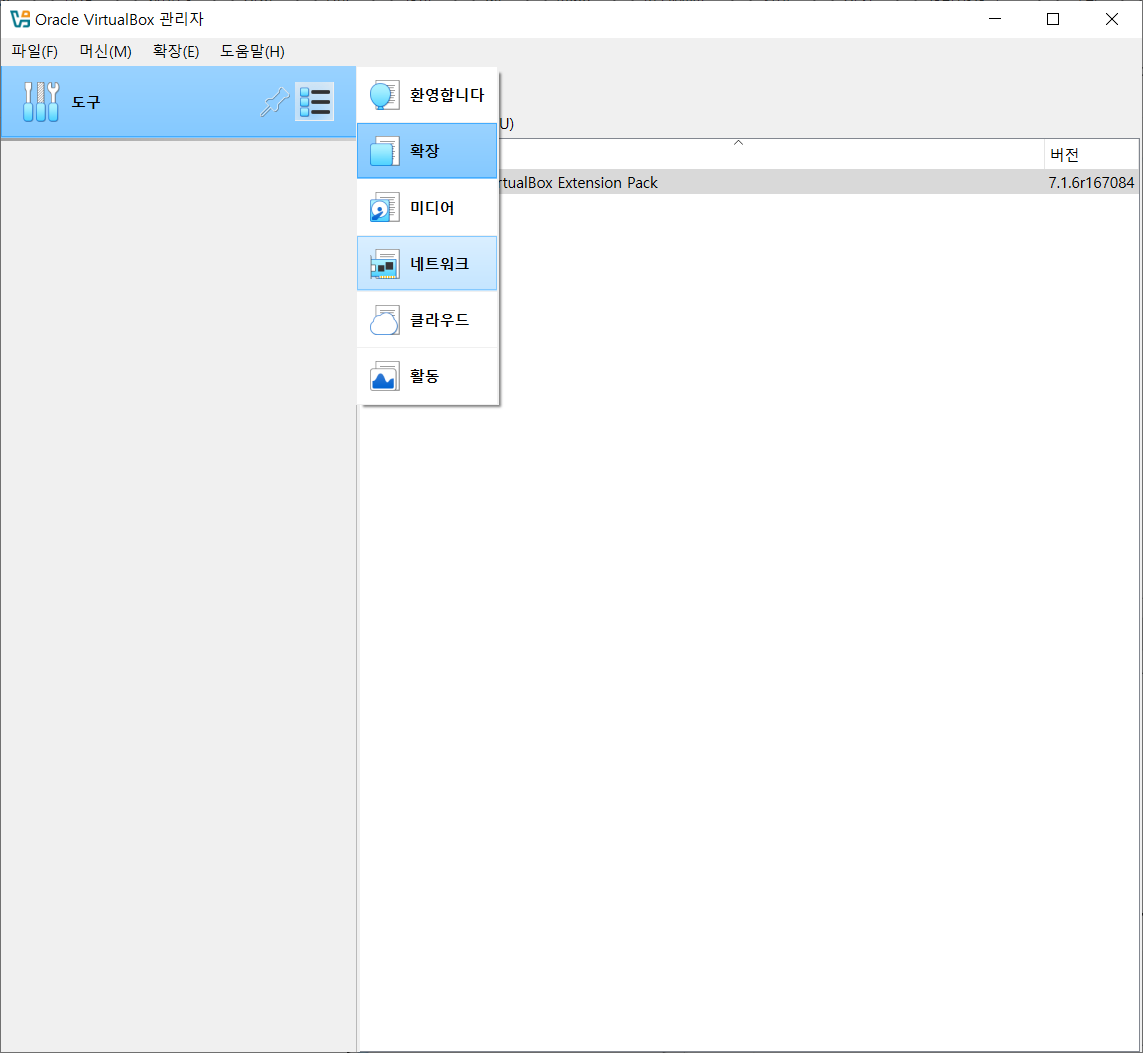Click the version value 7.1.6r167084
Screen dimensions: 1143x1053
tap(1091, 182)
